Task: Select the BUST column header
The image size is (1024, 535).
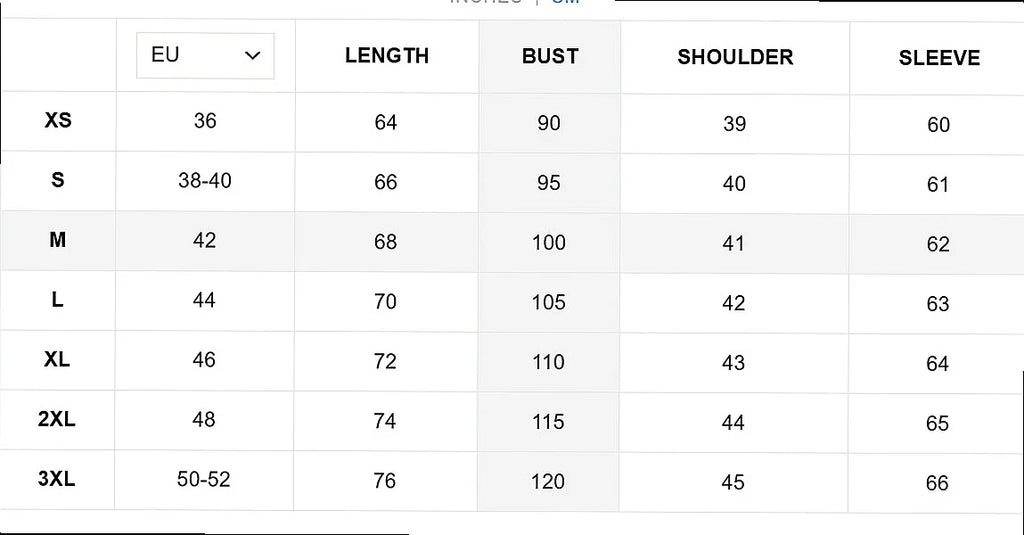Action: [550, 56]
